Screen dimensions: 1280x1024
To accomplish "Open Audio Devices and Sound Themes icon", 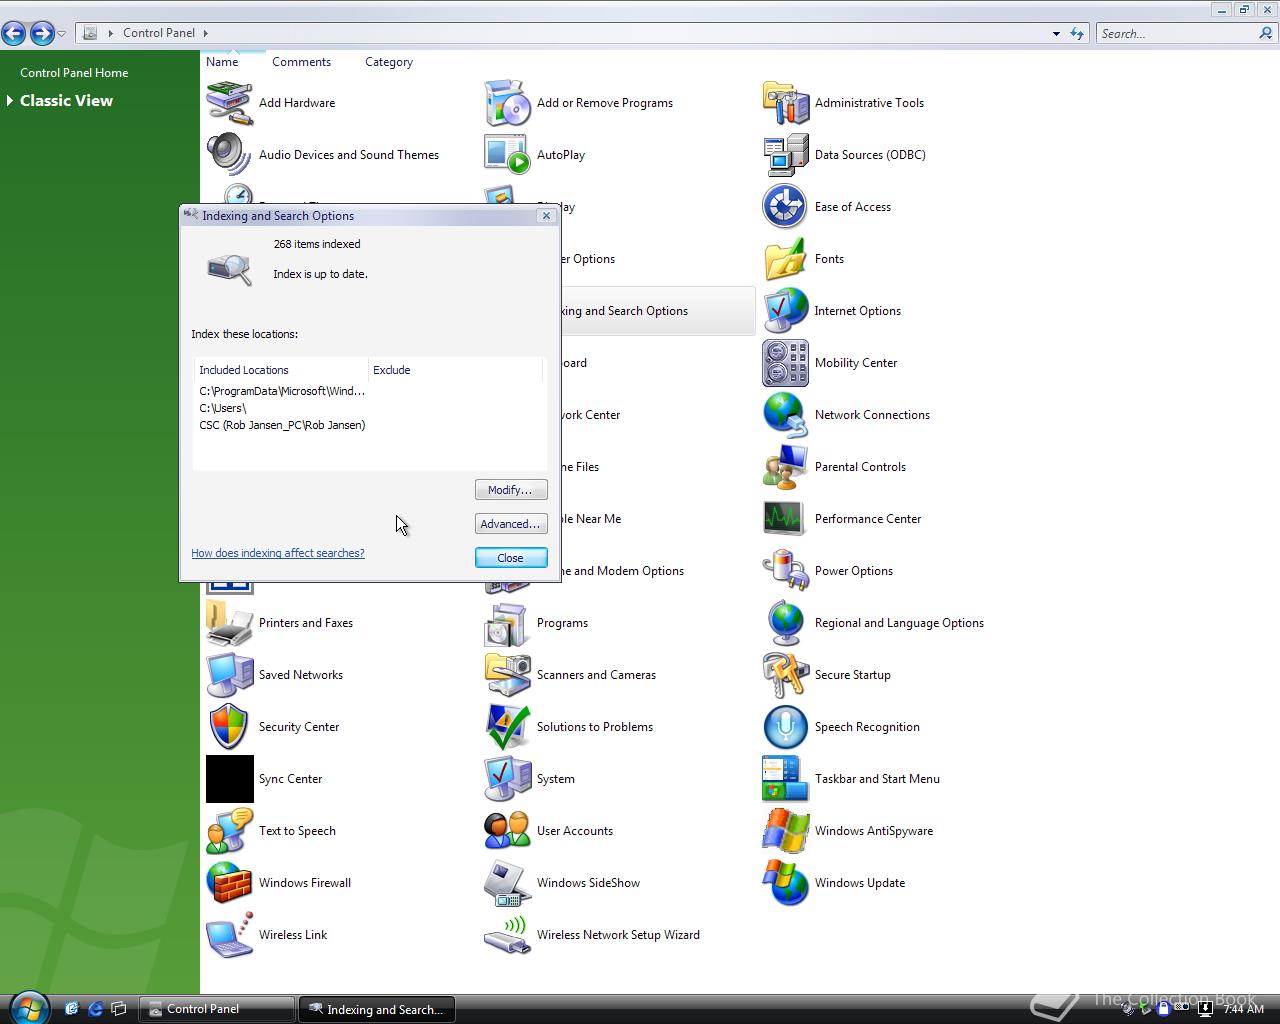I will pos(229,155).
